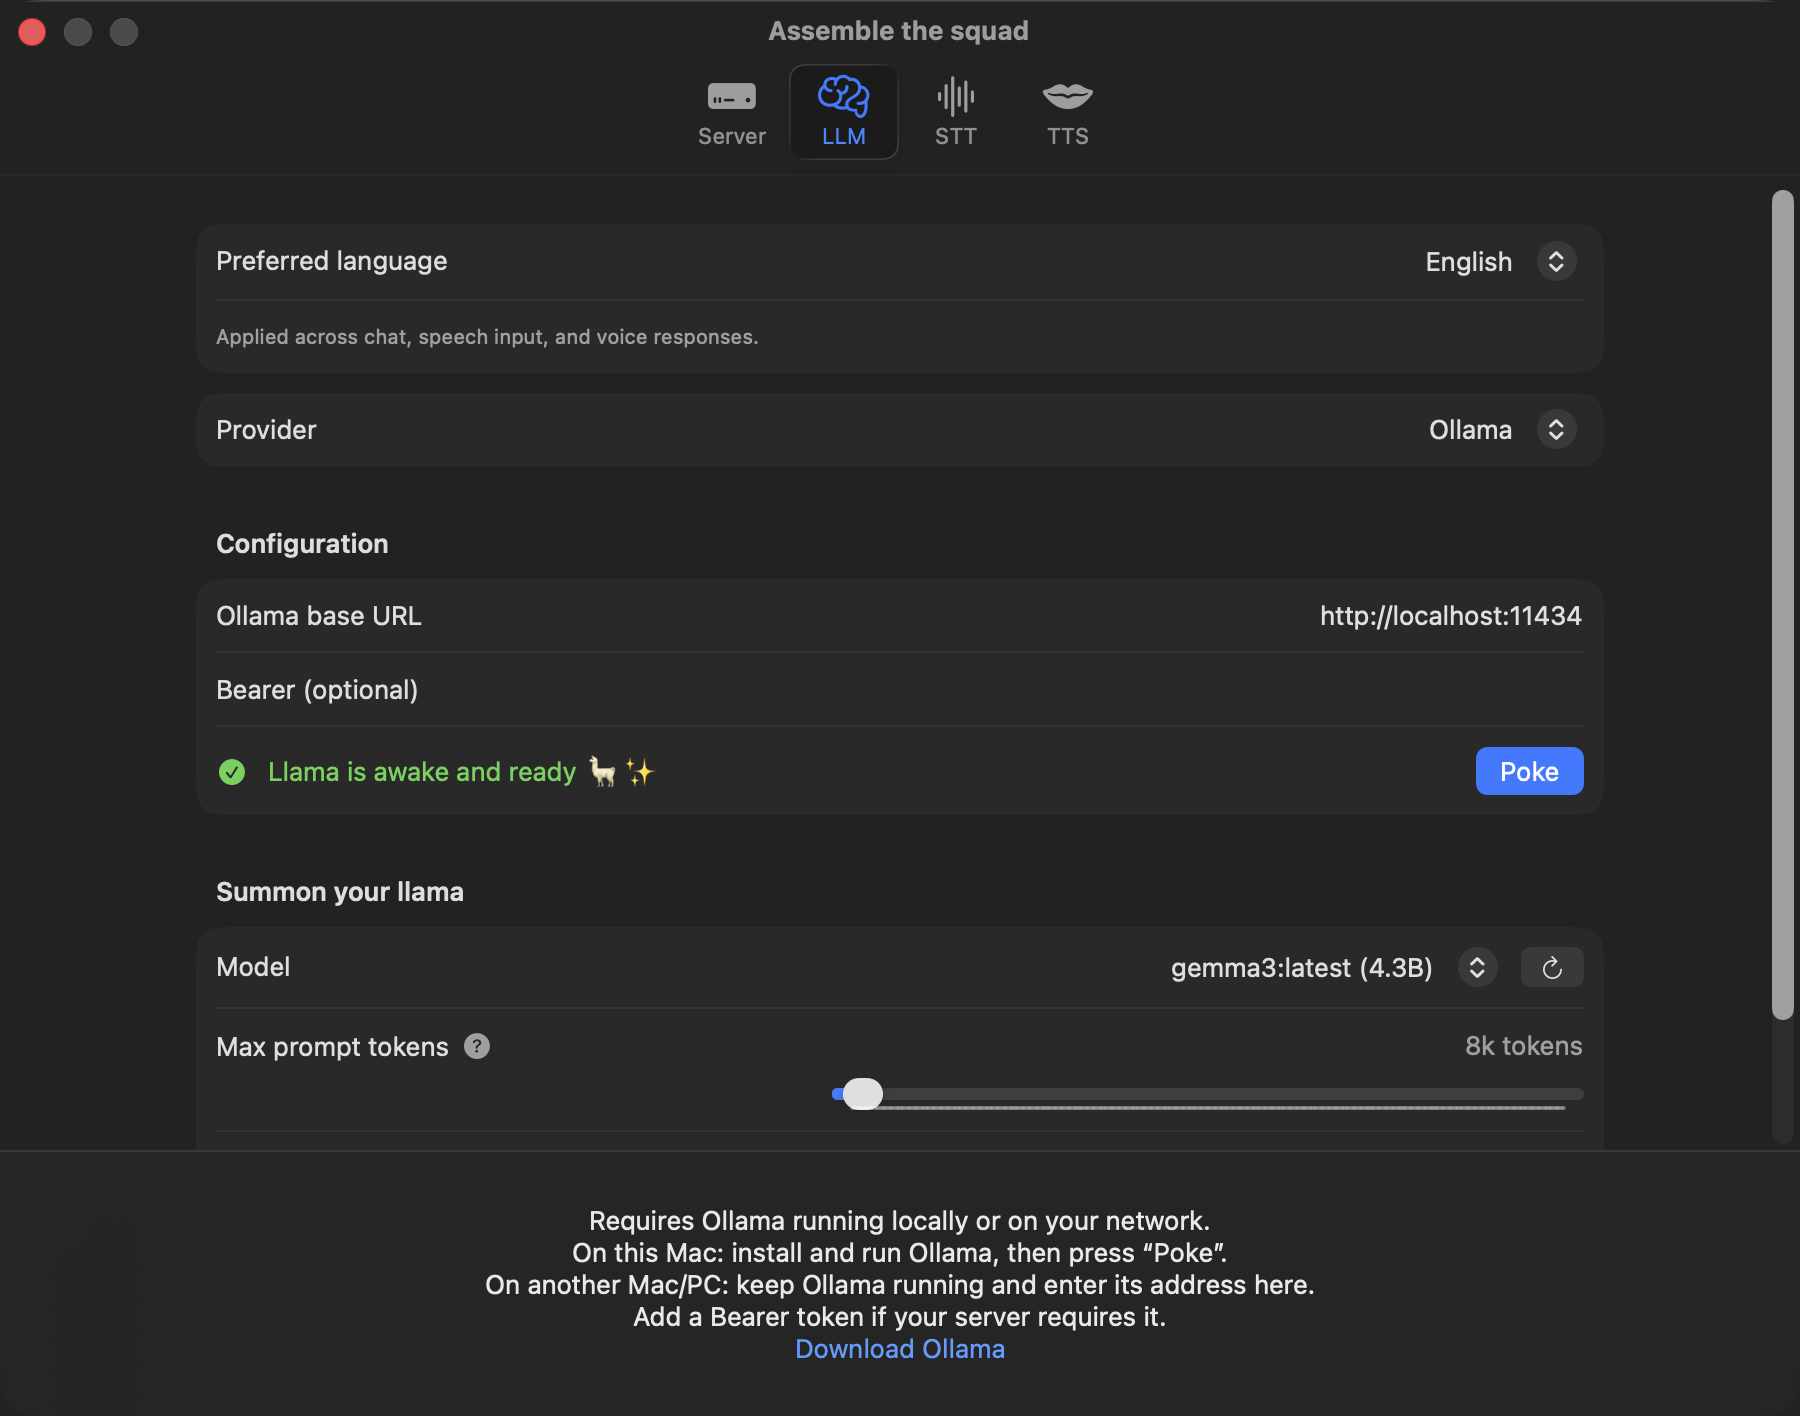Screen dimensions: 1800x1416
Task: Switch to the Server tab
Action: pos(731,112)
